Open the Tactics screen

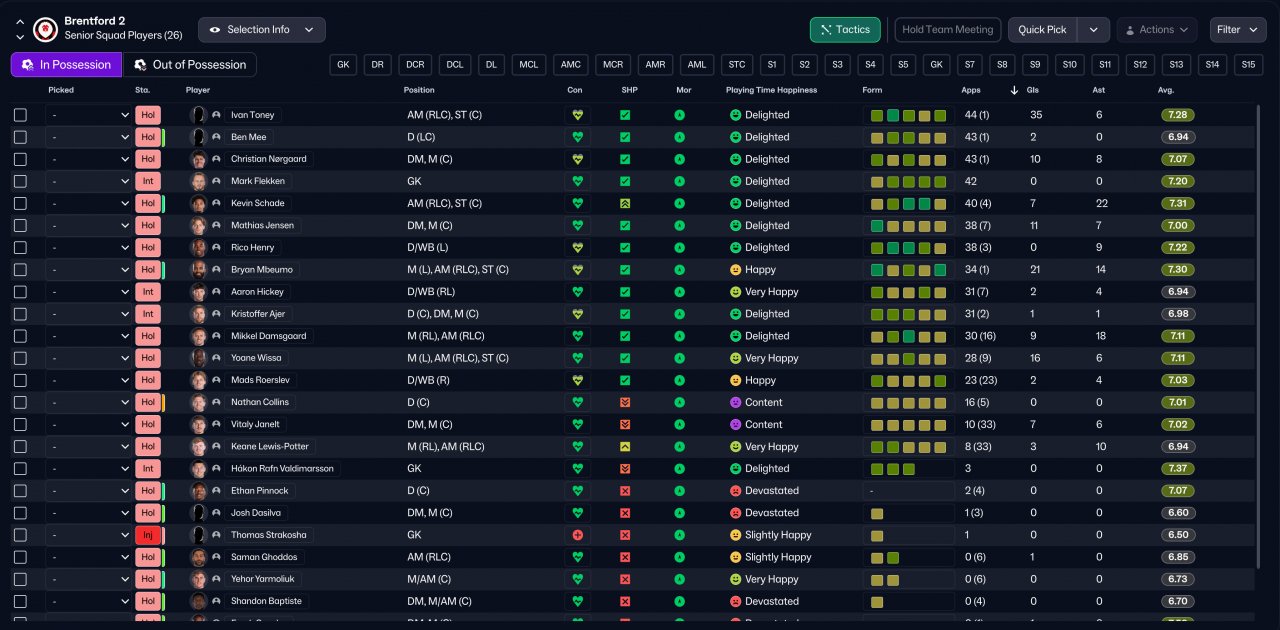tap(845, 30)
